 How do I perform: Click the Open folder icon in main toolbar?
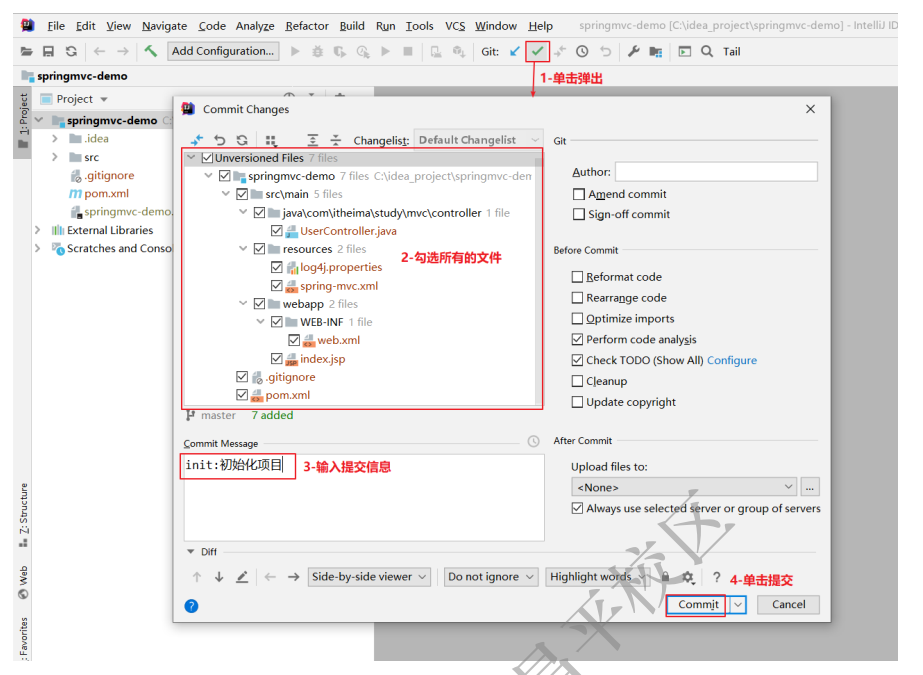click(26, 52)
